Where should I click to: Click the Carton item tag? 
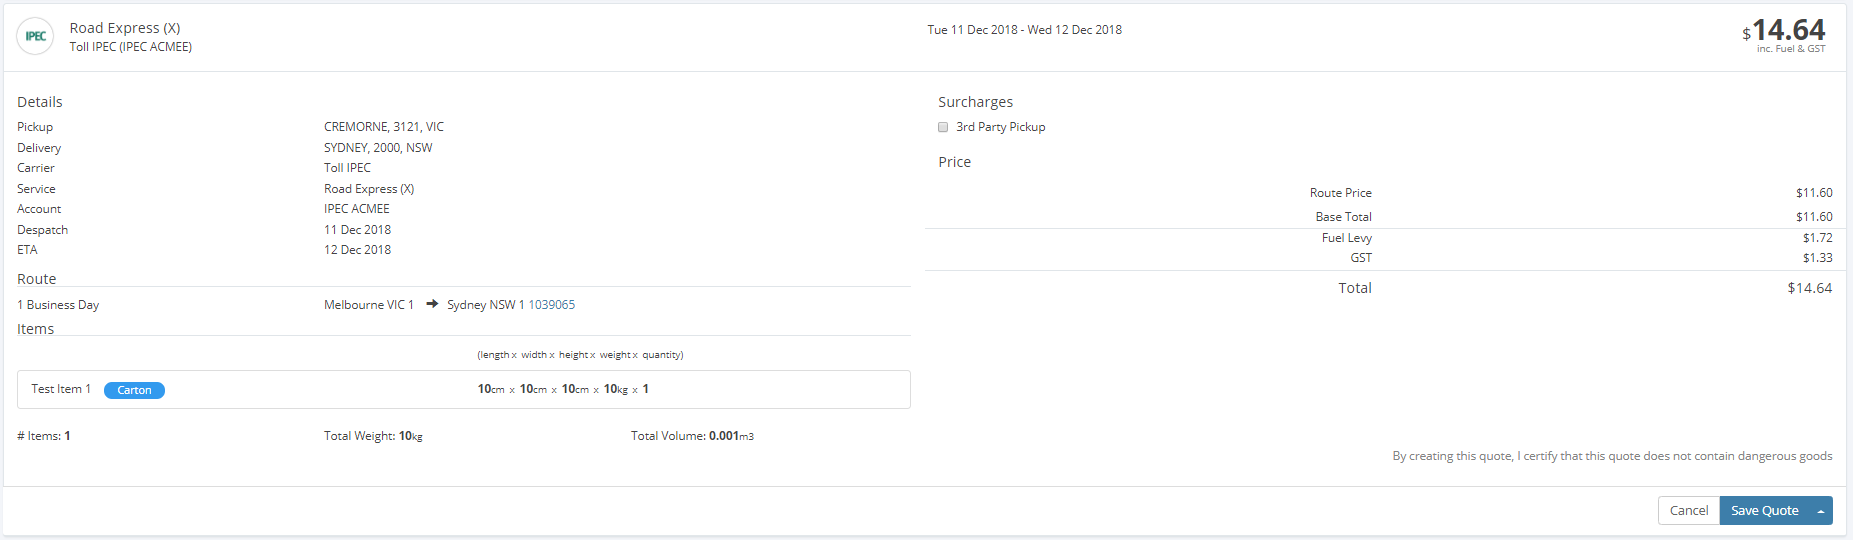point(134,390)
